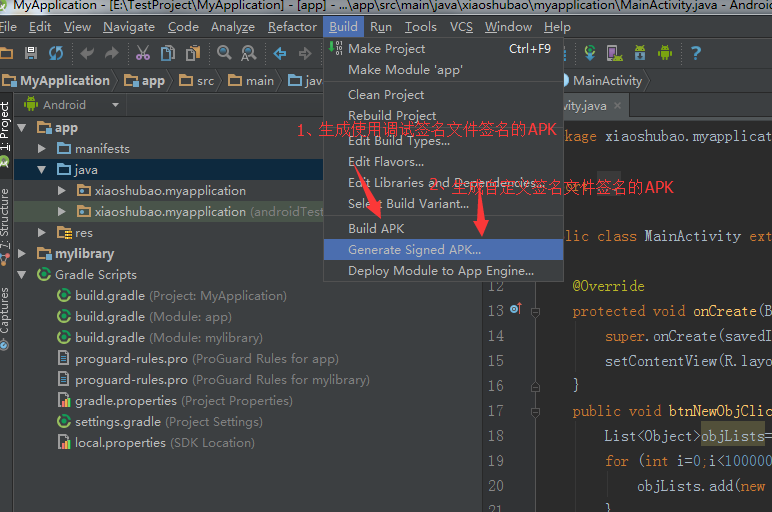The image size is (772, 512).
Task: Open the VCS menu
Action: coord(461,27)
